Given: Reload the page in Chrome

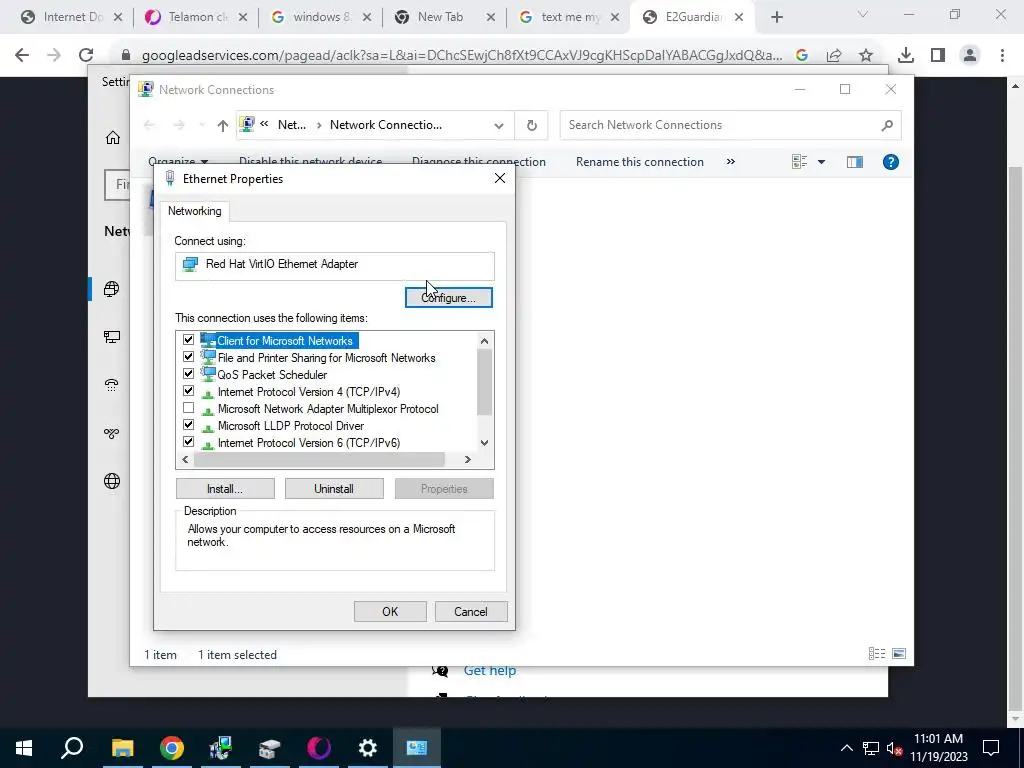Looking at the screenshot, I should (86, 56).
